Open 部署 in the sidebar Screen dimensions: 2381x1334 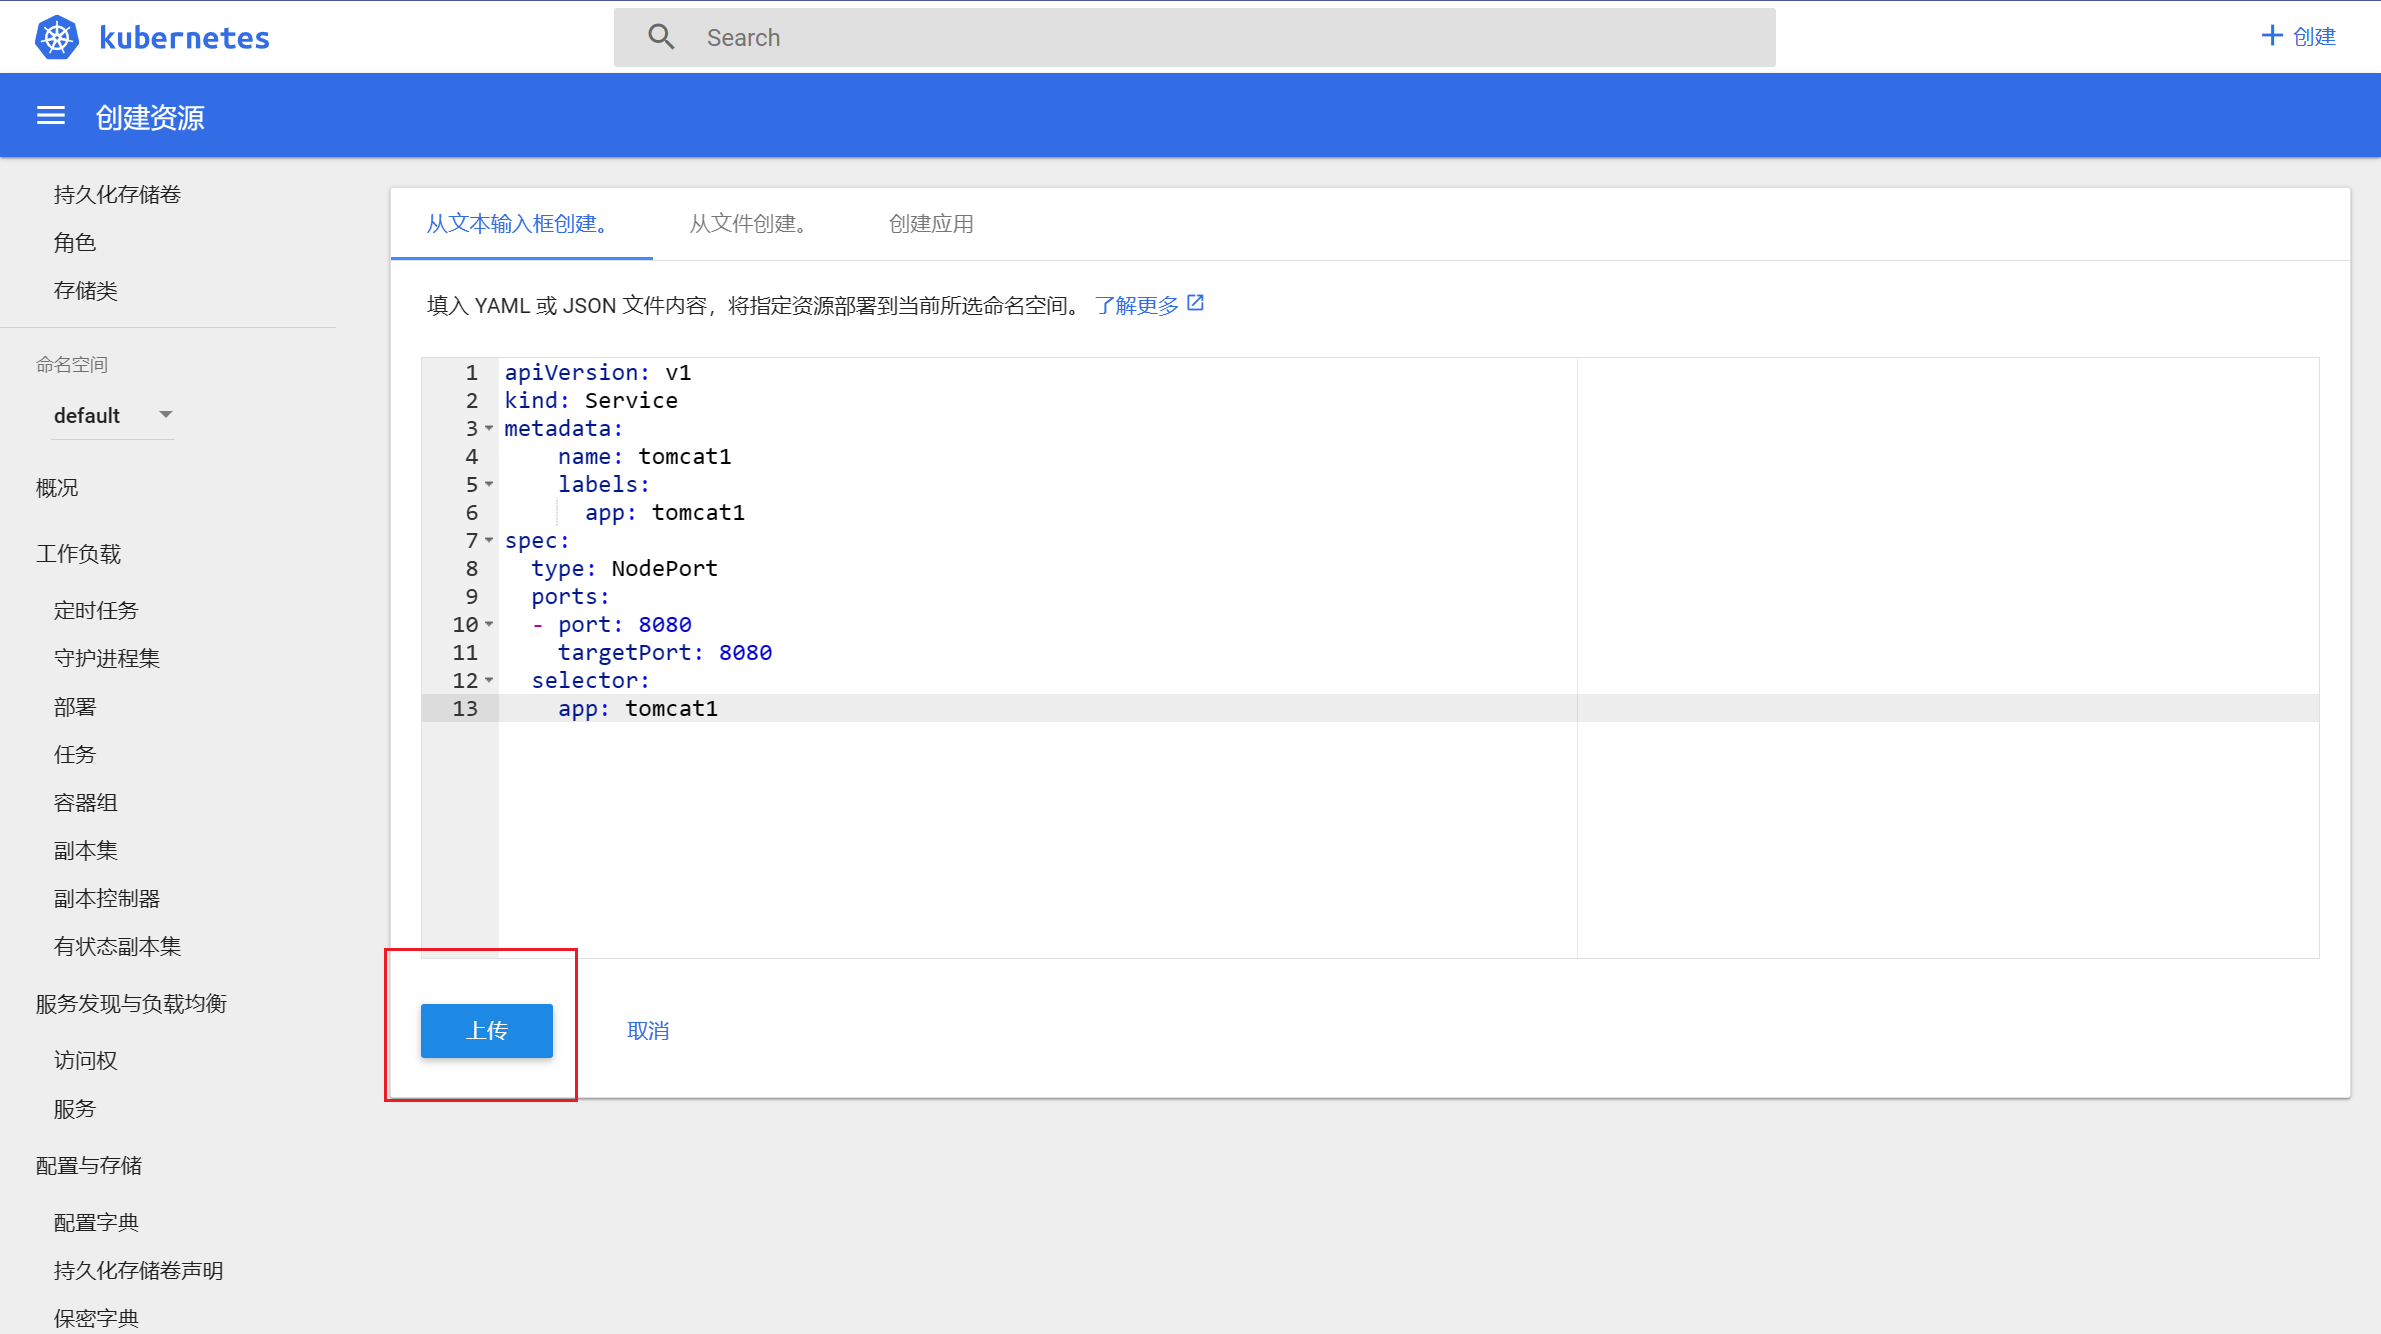tap(75, 707)
